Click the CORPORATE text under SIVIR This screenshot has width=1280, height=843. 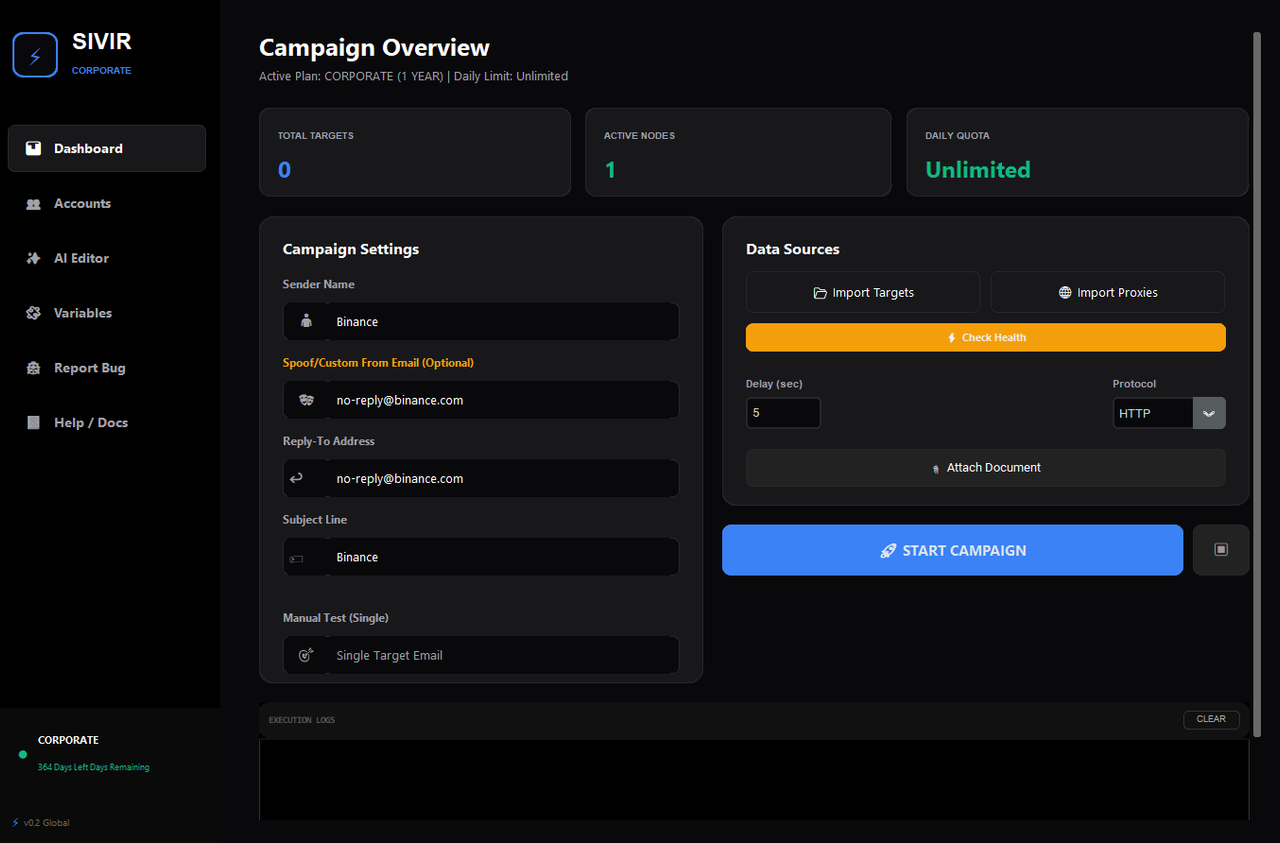101,71
